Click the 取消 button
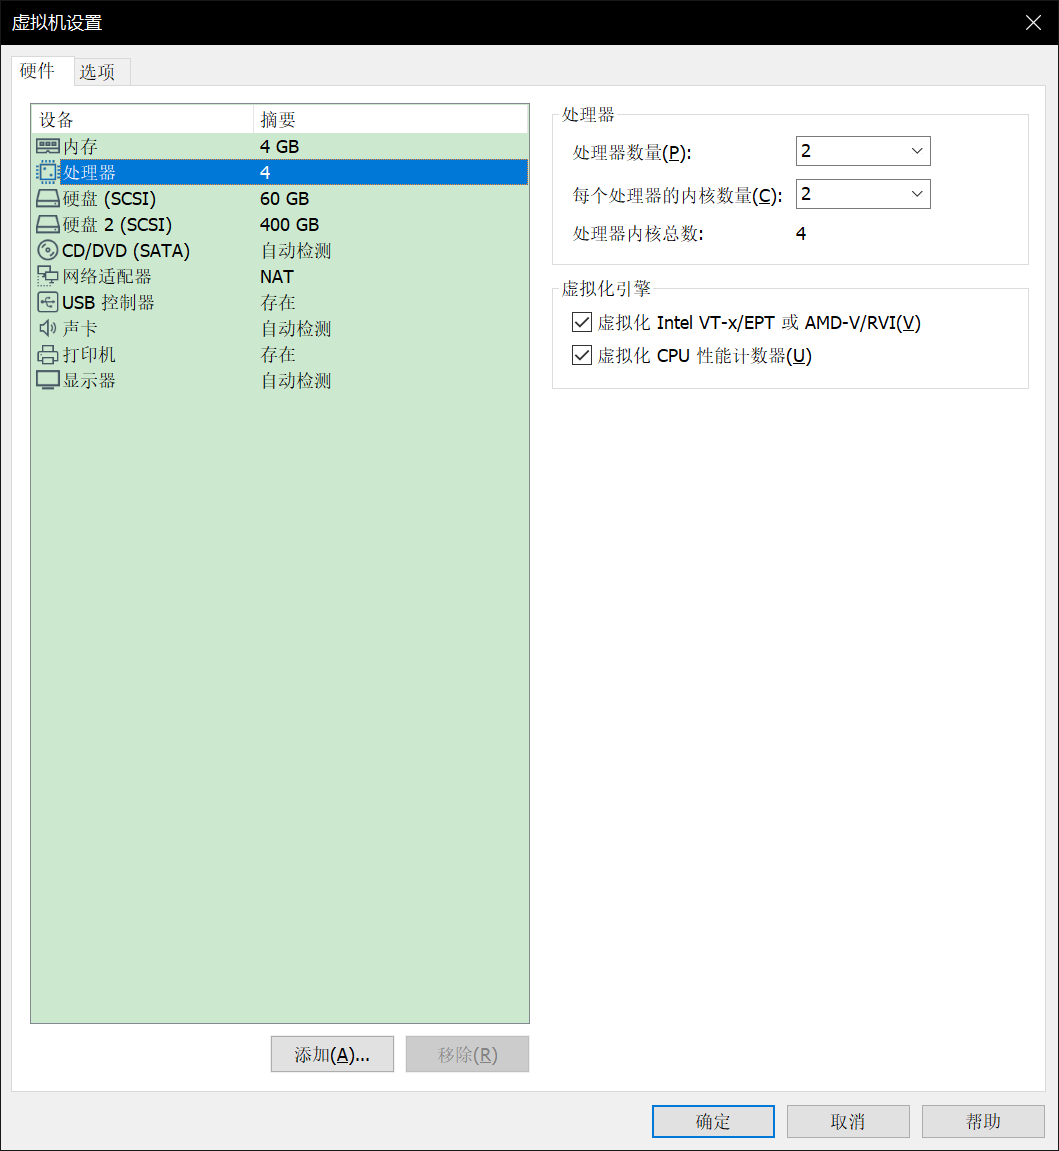 848,1122
